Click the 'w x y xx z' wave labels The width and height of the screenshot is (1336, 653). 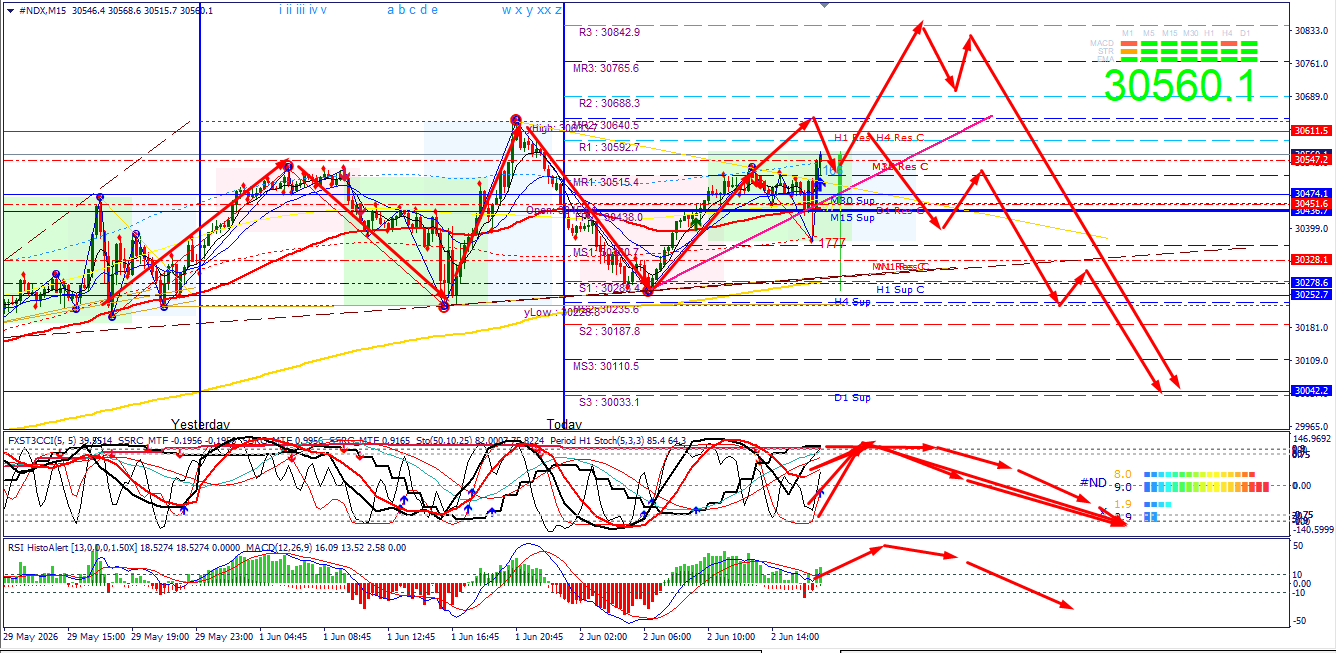click(532, 9)
